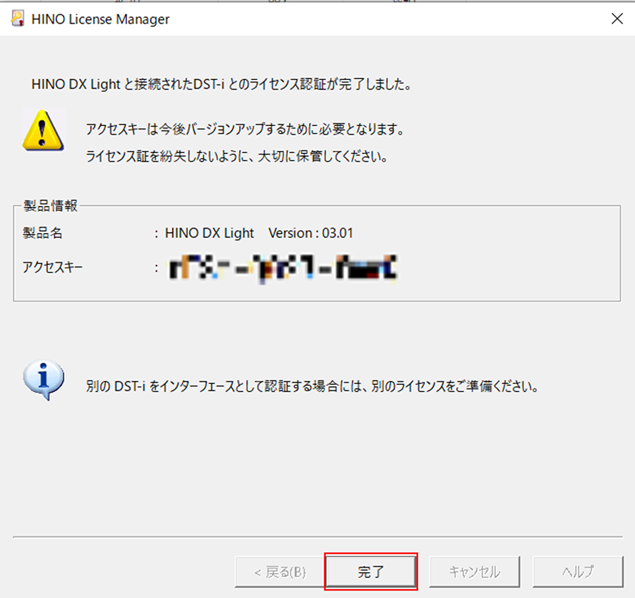Image resolution: width=635 pixels, height=598 pixels.
Task: Click the 別の DST-i をインターフェース info message
Action: click(312, 386)
